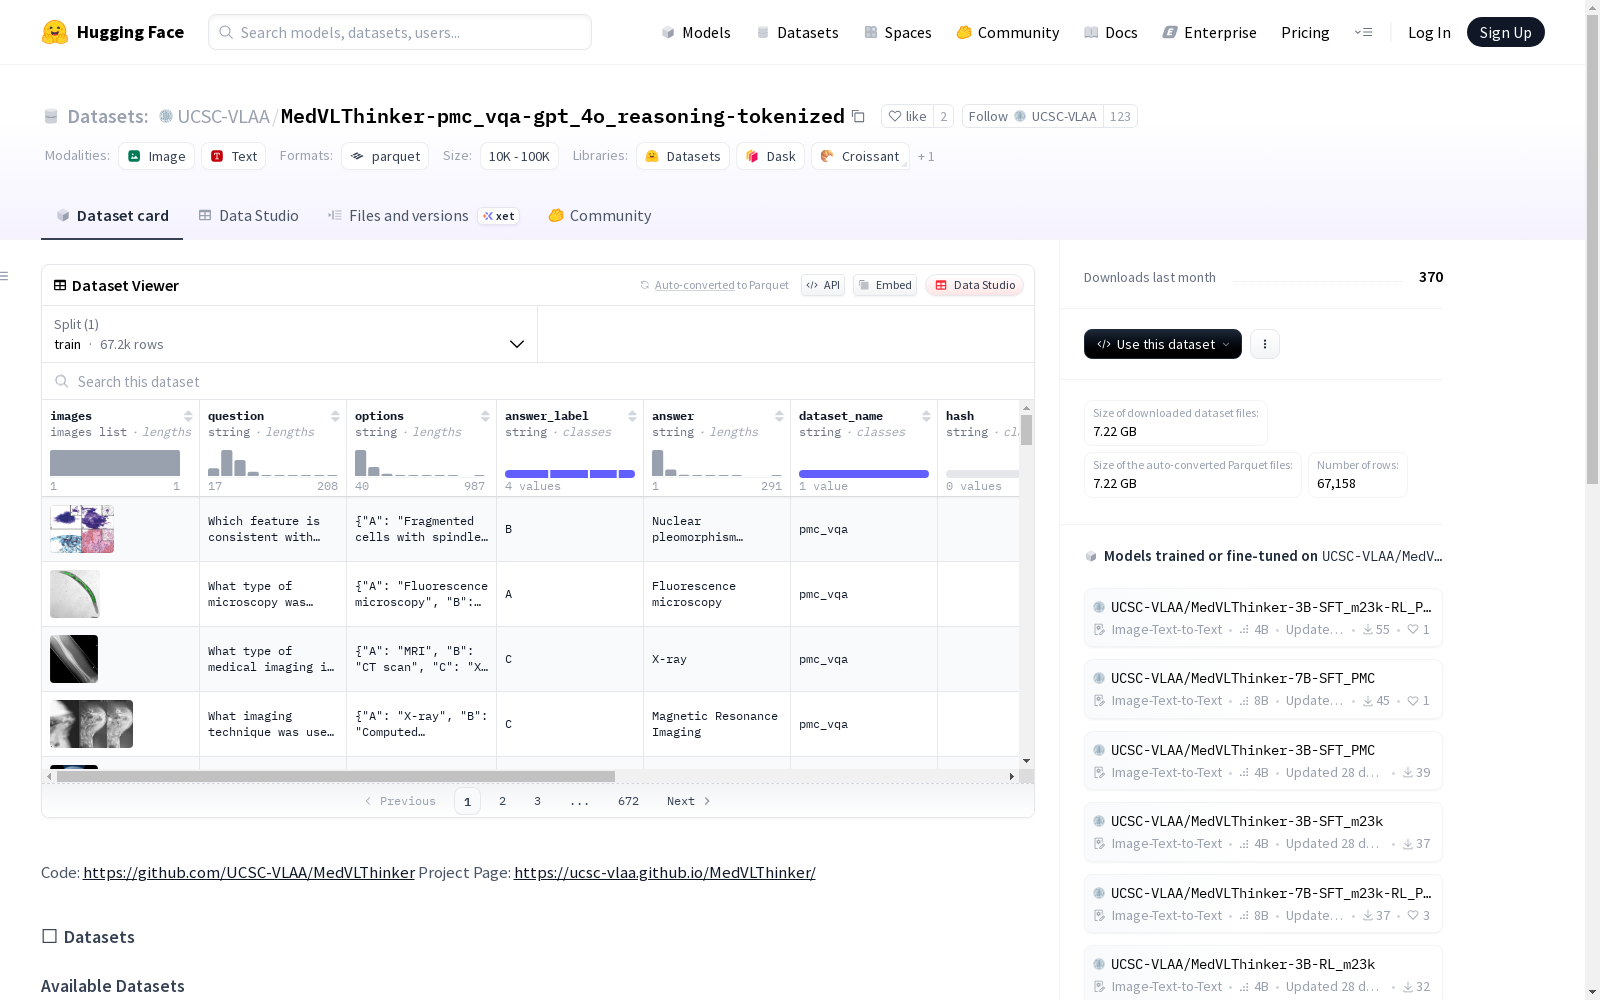The width and height of the screenshot is (1600, 1000).
Task: Click the table vertical scrollbar thumb
Action: point(1026,430)
